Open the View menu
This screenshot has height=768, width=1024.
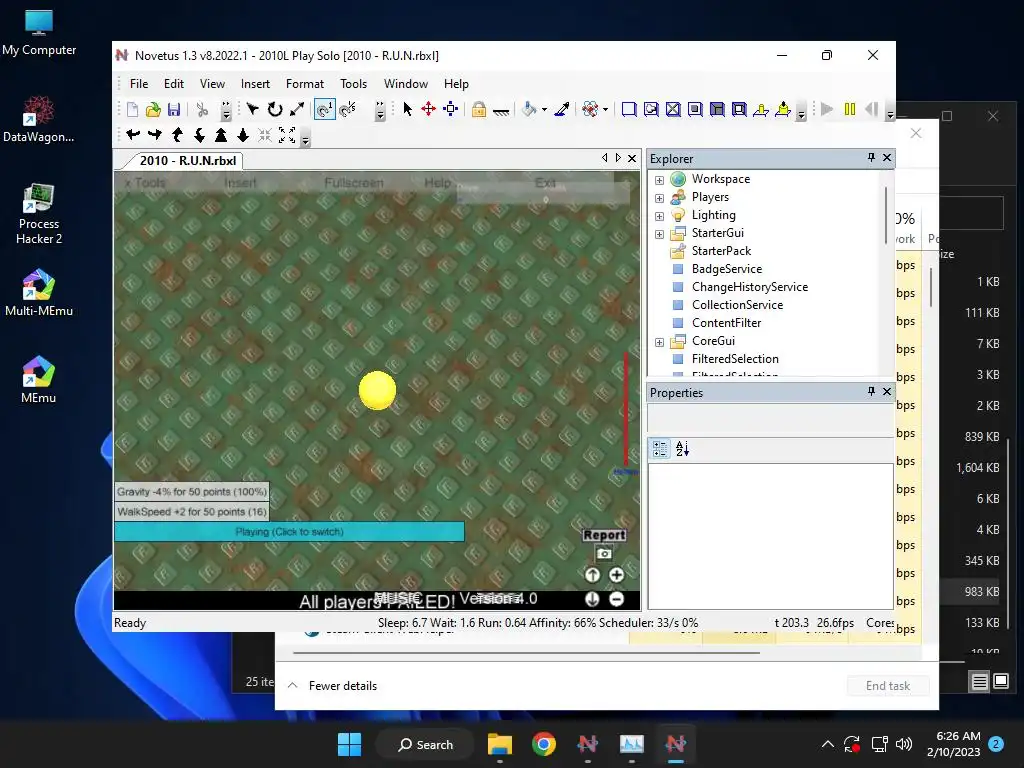click(x=212, y=84)
